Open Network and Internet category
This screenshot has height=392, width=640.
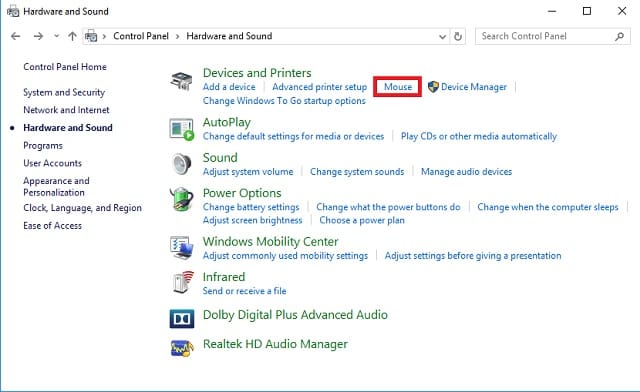(x=66, y=110)
